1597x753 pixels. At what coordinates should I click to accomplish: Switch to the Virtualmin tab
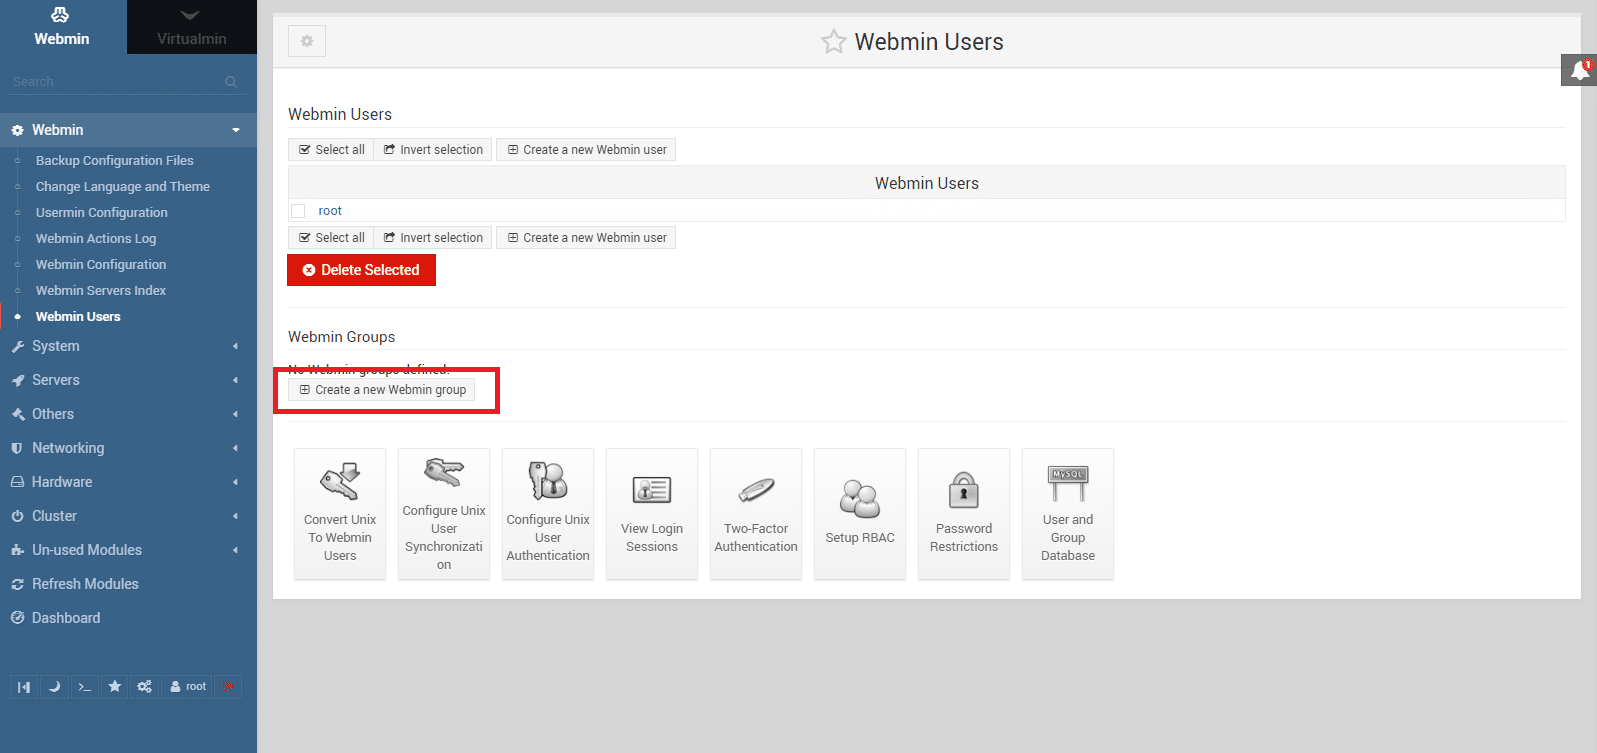coord(192,27)
